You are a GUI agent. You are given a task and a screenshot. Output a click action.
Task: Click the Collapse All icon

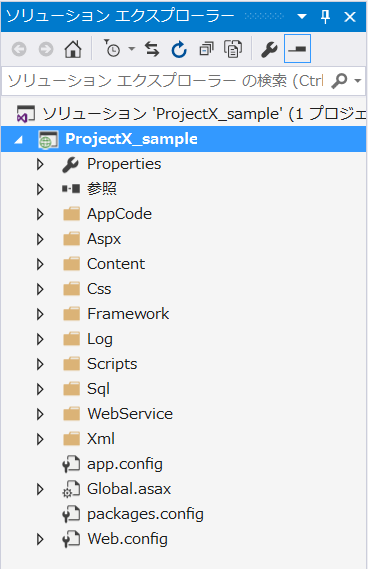[206, 49]
